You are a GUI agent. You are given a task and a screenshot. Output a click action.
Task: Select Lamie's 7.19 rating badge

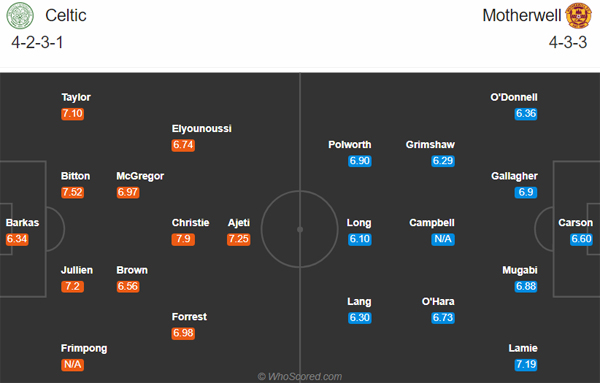(x=526, y=365)
